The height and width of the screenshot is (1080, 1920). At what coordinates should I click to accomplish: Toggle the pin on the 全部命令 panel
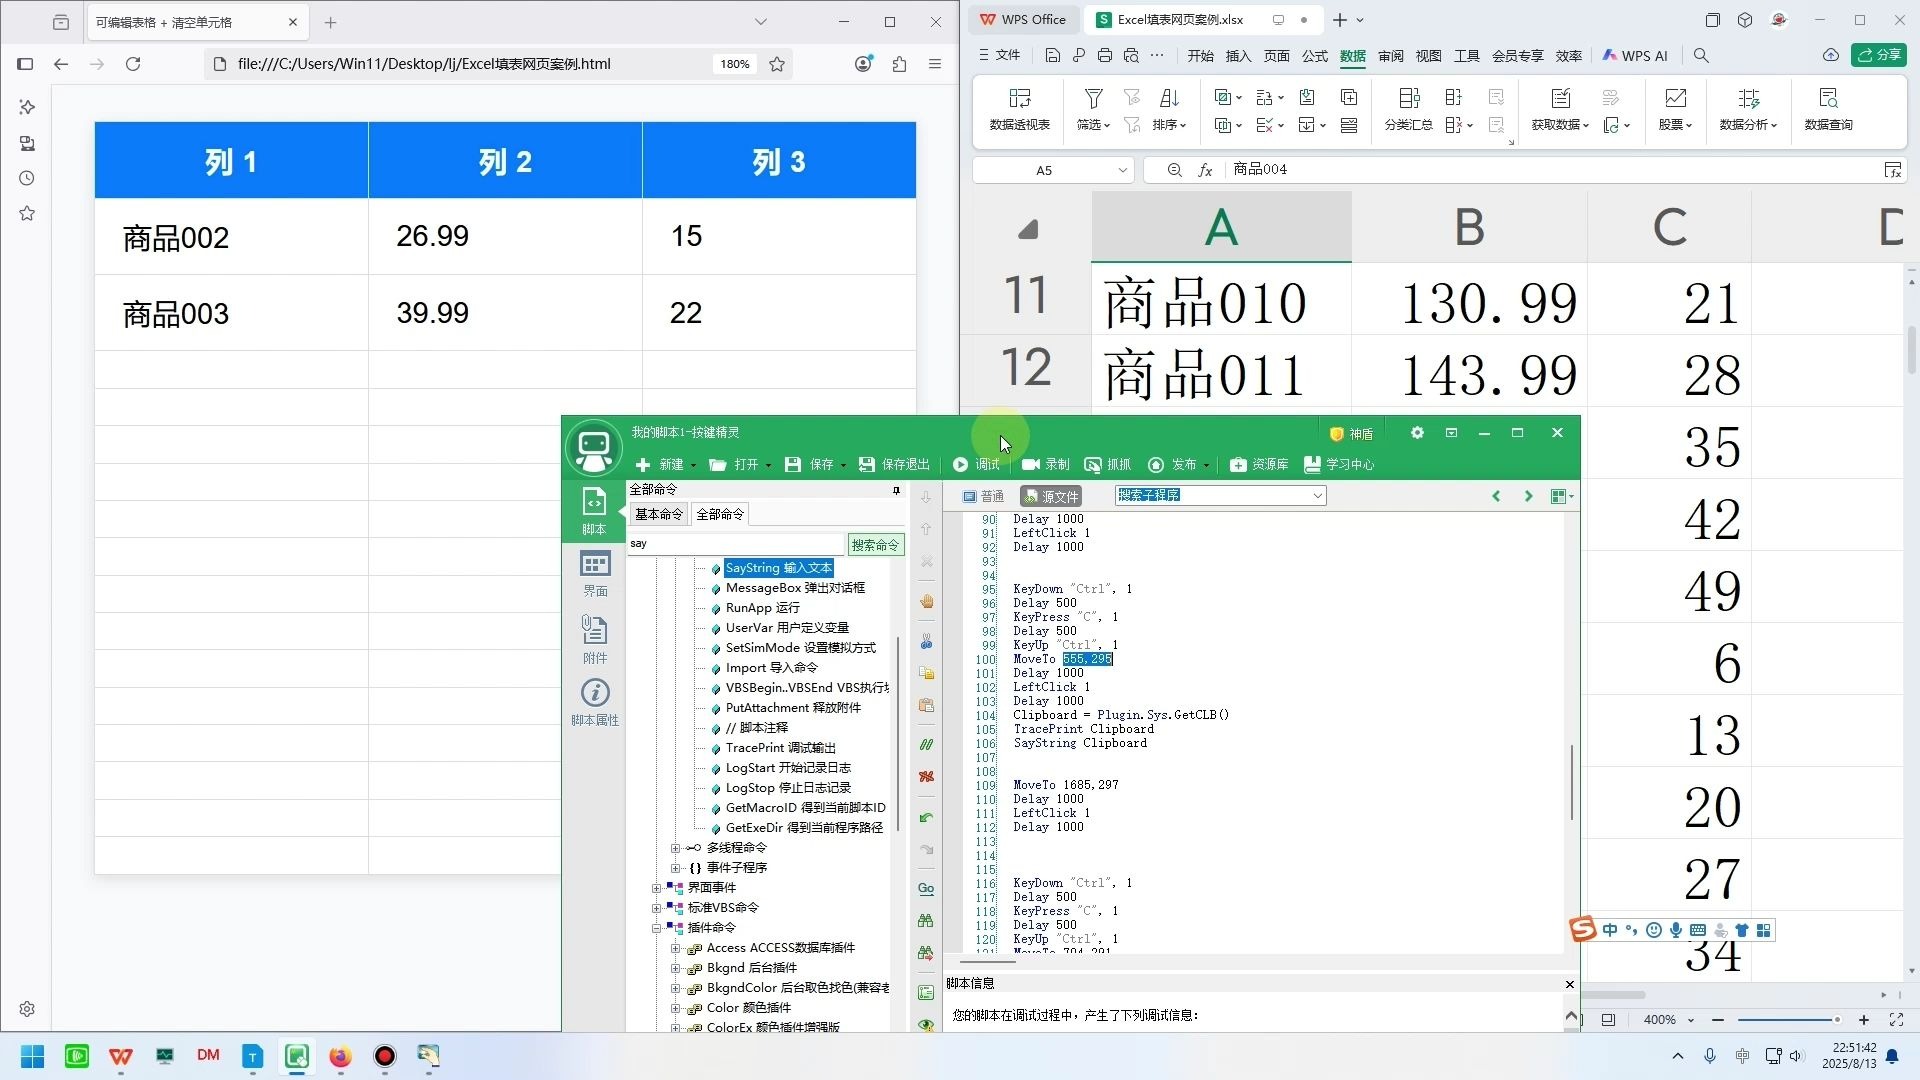point(897,490)
